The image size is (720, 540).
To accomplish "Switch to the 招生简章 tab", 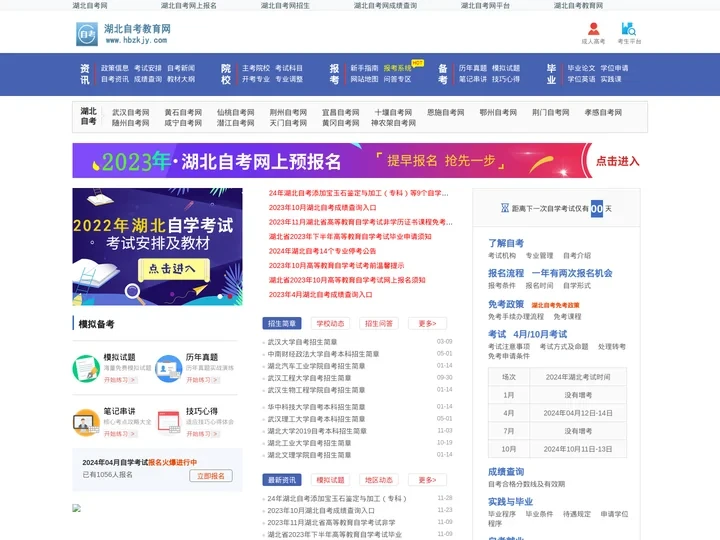I will [282, 324].
